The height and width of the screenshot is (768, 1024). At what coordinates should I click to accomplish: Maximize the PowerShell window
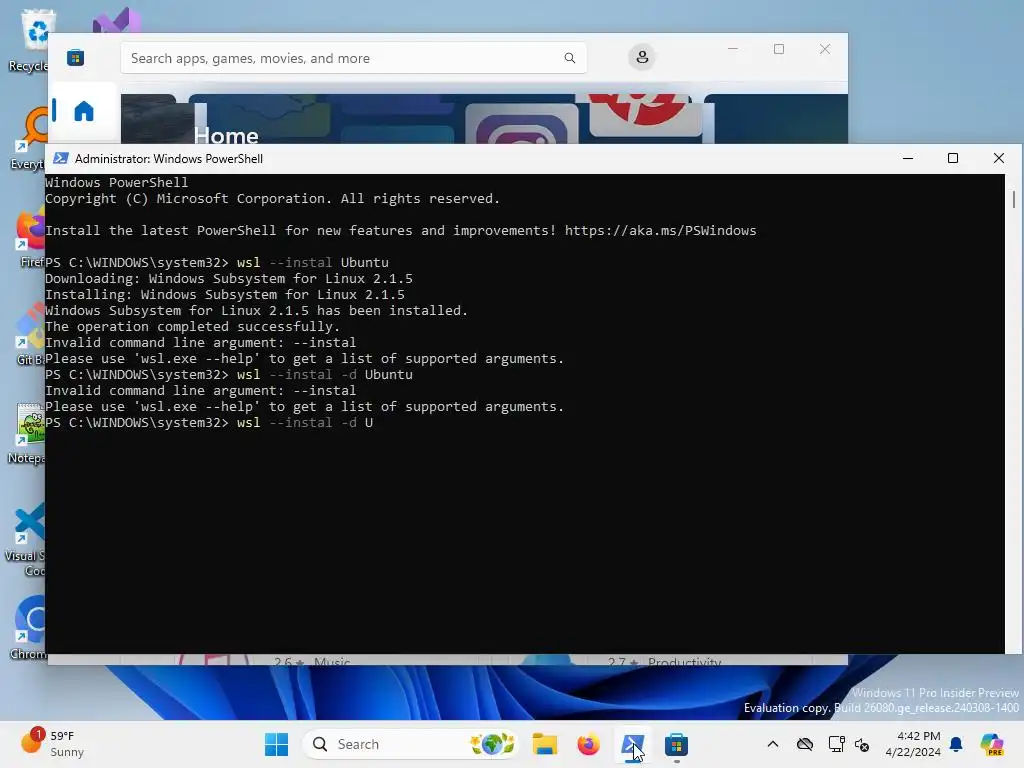[x=953, y=158]
